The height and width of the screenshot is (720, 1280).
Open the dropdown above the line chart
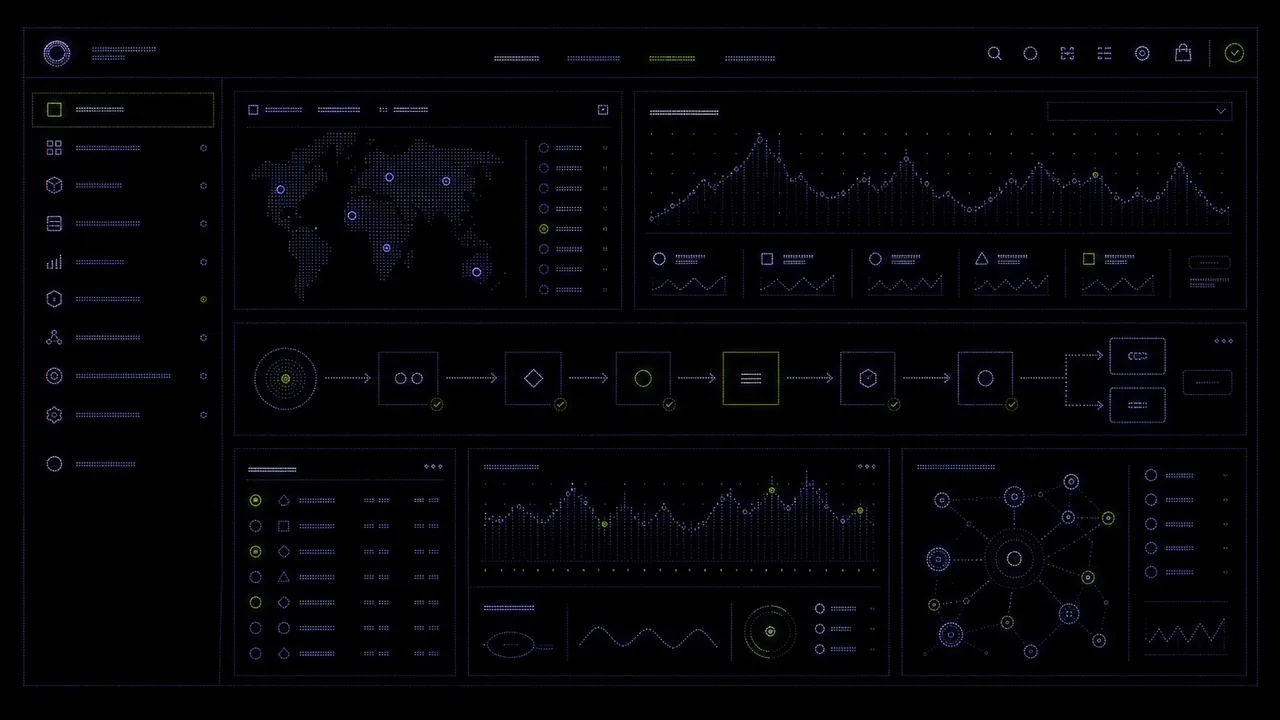[x=1139, y=111]
